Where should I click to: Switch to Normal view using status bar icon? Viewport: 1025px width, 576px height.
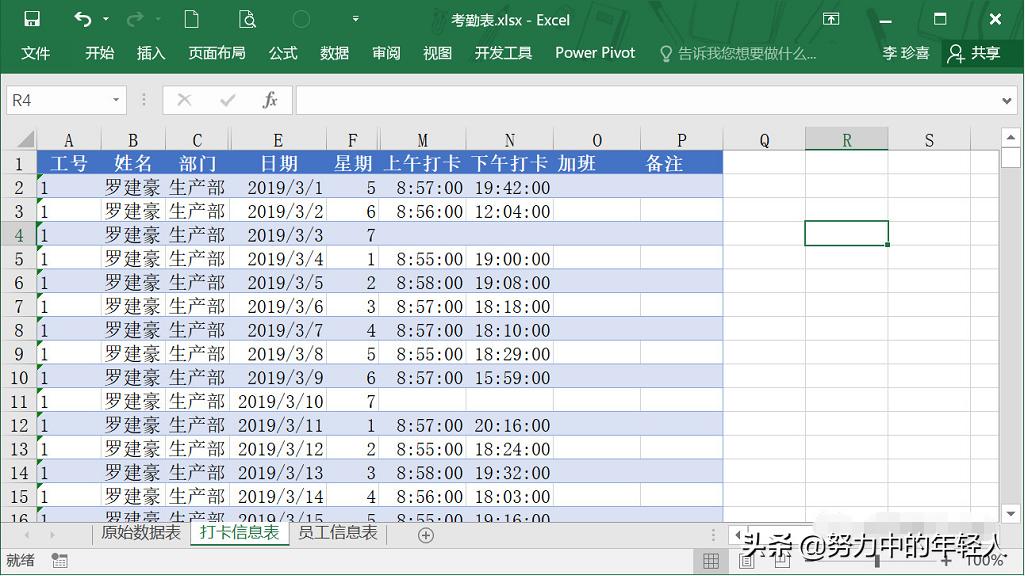click(713, 560)
